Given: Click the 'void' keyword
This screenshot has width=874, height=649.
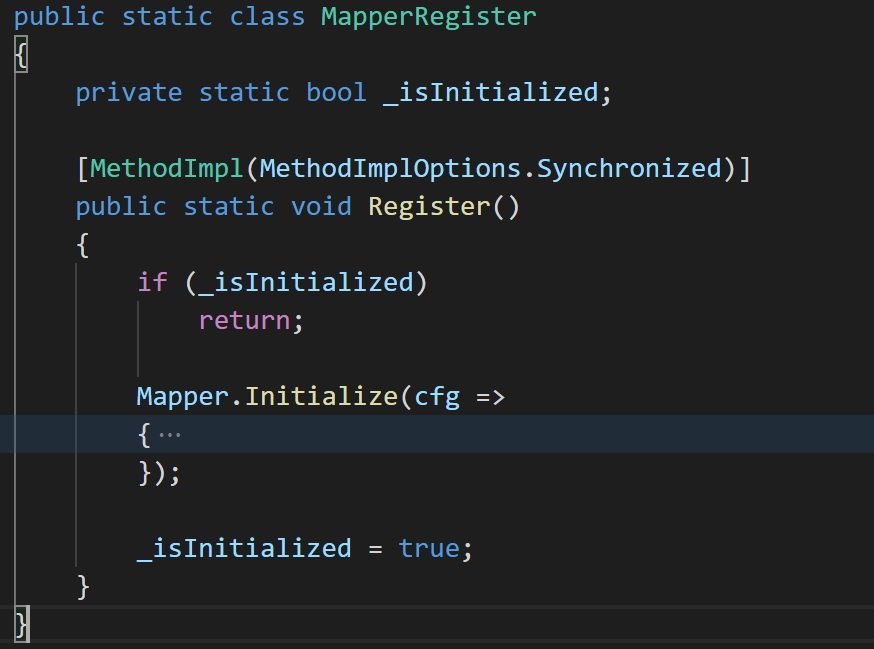Looking at the screenshot, I should (321, 207).
